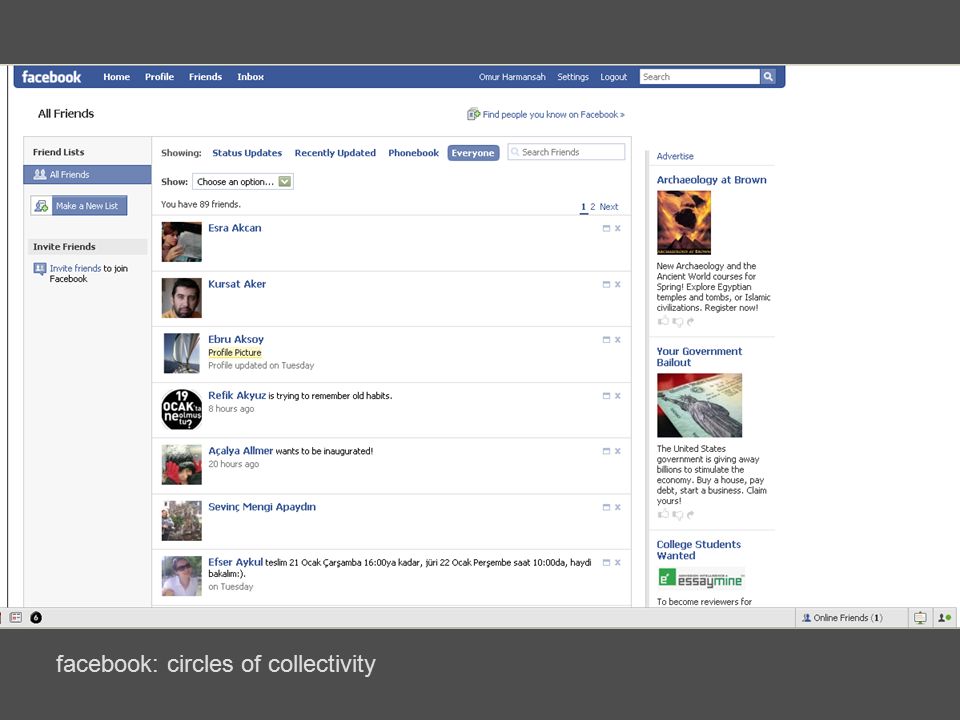960x720 pixels.
Task: Switch to Recently Updated filter
Action: pyautogui.click(x=335, y=153)
